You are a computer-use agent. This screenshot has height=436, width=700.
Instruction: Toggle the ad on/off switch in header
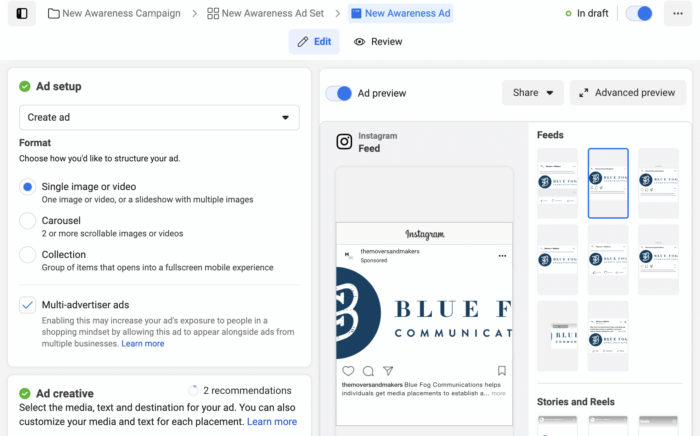(639, 13)
